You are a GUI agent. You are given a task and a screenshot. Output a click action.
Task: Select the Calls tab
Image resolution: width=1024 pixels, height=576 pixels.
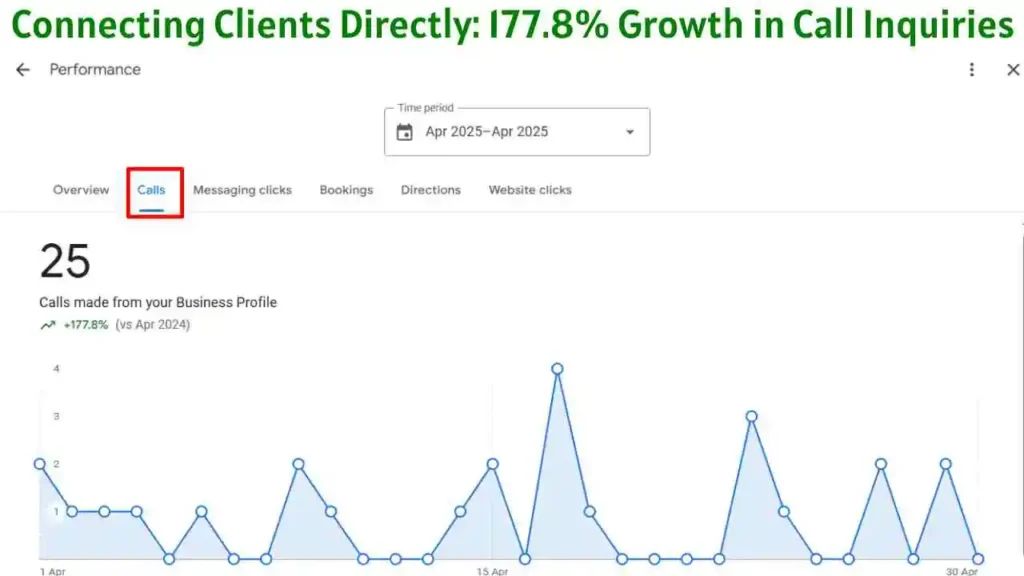pos(152,190)
